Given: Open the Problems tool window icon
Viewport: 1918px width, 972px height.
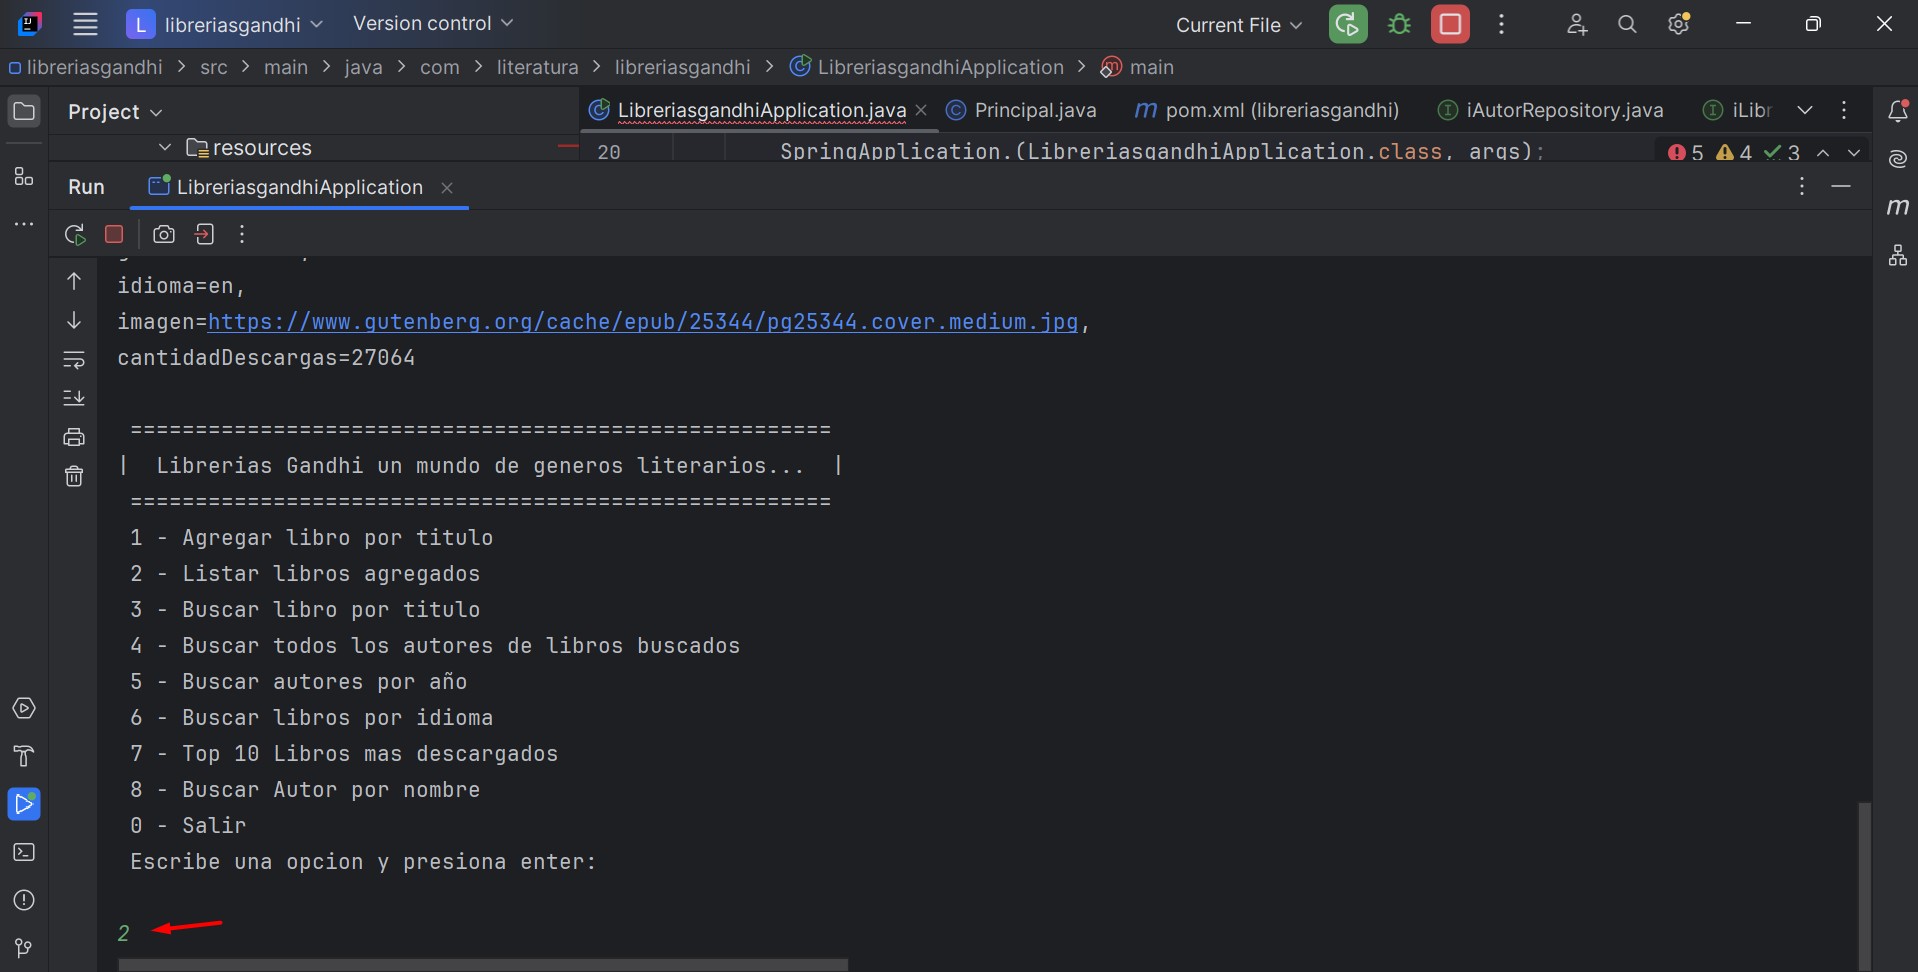Looking at the screenshot, I should pyautogui.click(x=24, y=900).
